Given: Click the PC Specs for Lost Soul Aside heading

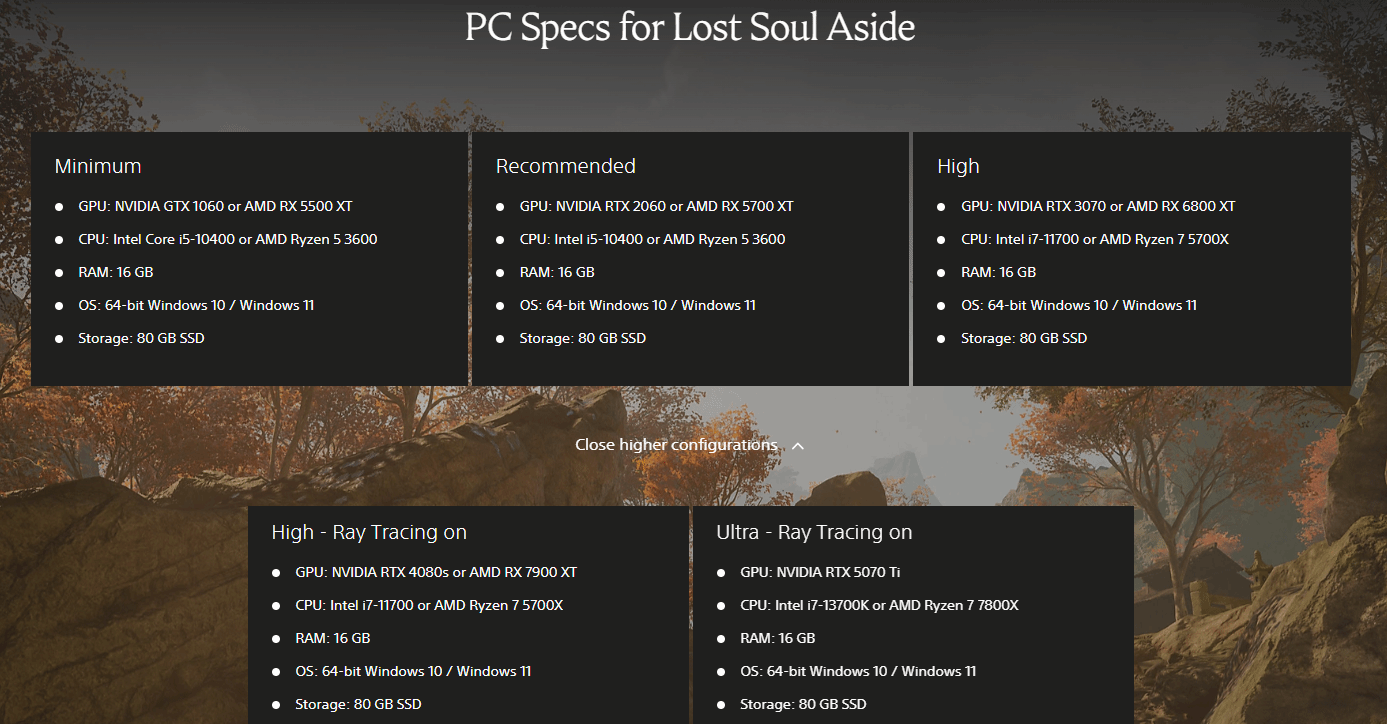Looking at the screenshot, I should (x=690, y=27).
